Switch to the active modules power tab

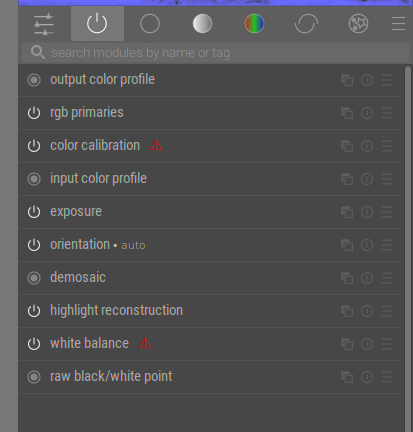[97, 23]
